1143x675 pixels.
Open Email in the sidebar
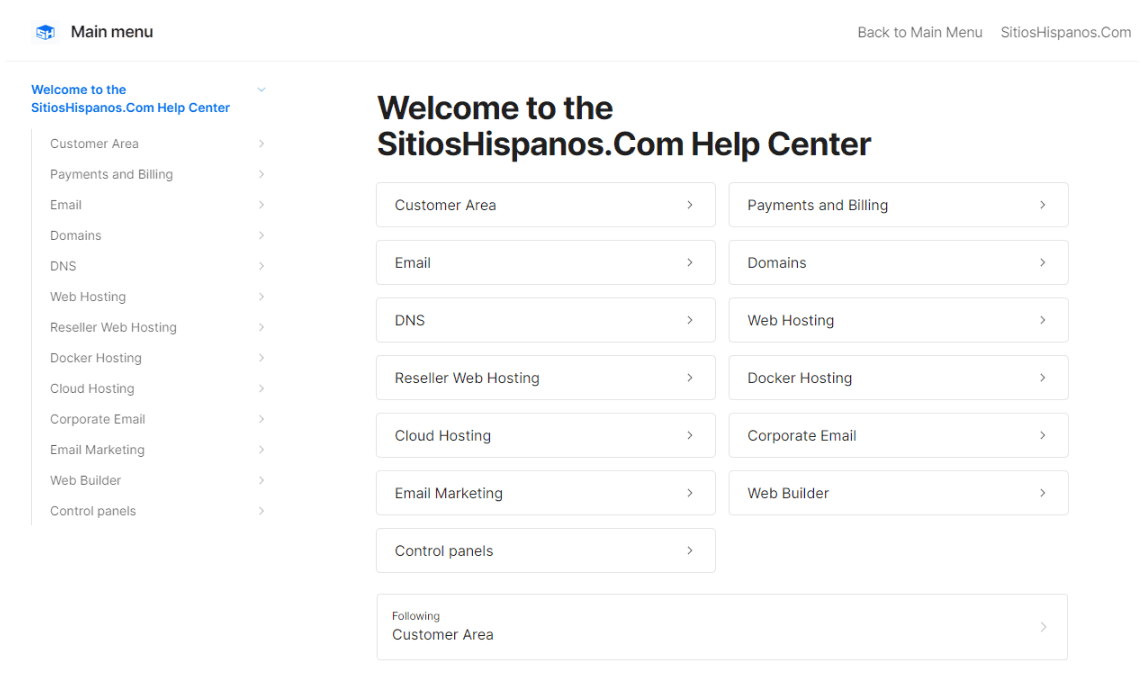point(66,205)
